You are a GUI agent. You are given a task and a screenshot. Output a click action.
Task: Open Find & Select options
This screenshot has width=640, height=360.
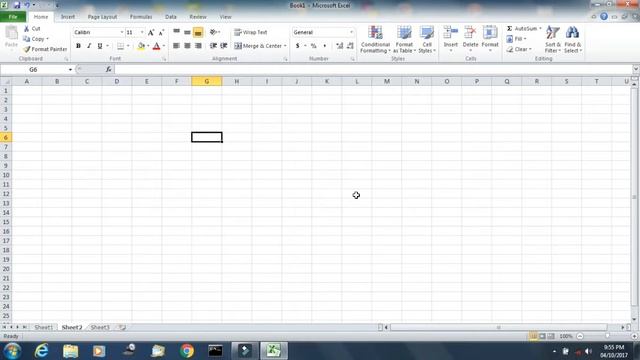tap(572, 39)
